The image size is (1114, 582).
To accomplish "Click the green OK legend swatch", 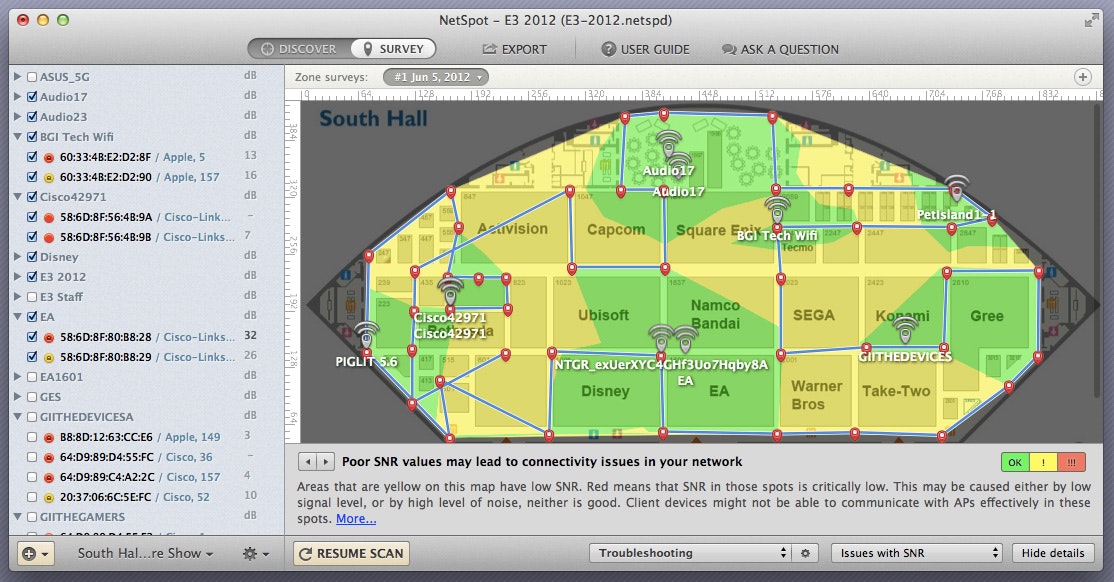I will 1015,462.
